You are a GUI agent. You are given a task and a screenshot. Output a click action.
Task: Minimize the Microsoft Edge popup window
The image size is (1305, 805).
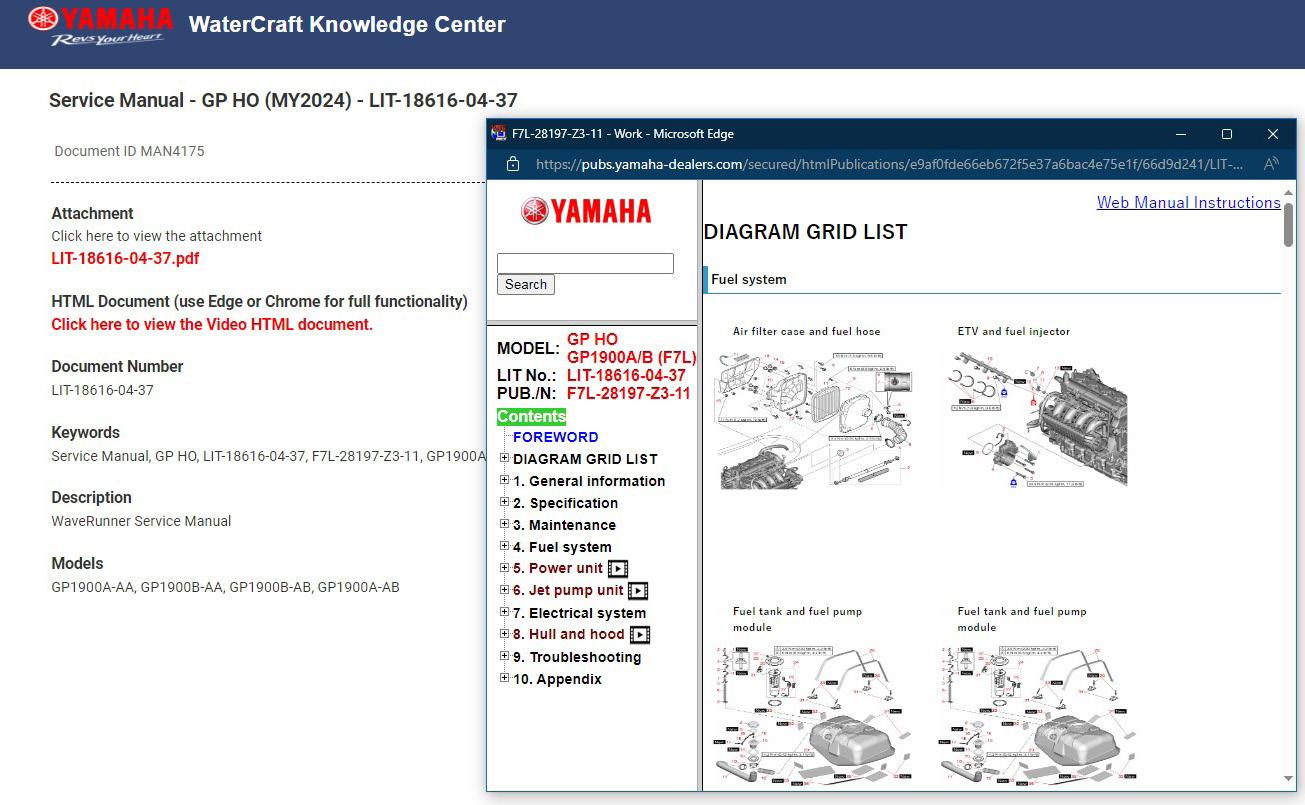click(x=1181, y=134)
